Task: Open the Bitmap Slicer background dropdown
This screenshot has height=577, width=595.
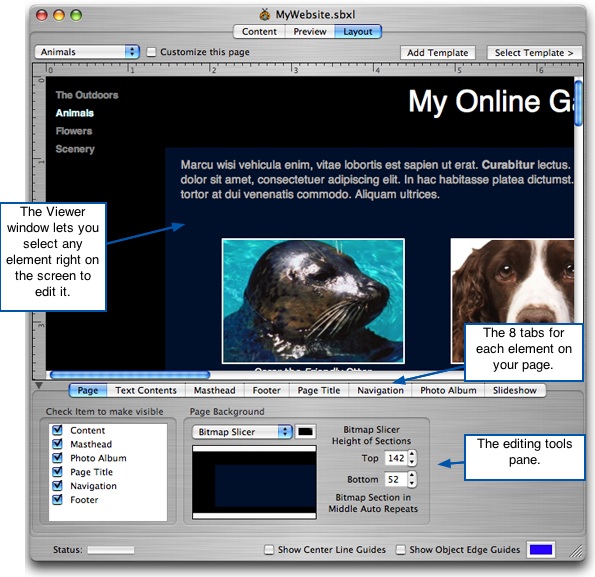Action: pyautogui.click(x=242, y=432)
